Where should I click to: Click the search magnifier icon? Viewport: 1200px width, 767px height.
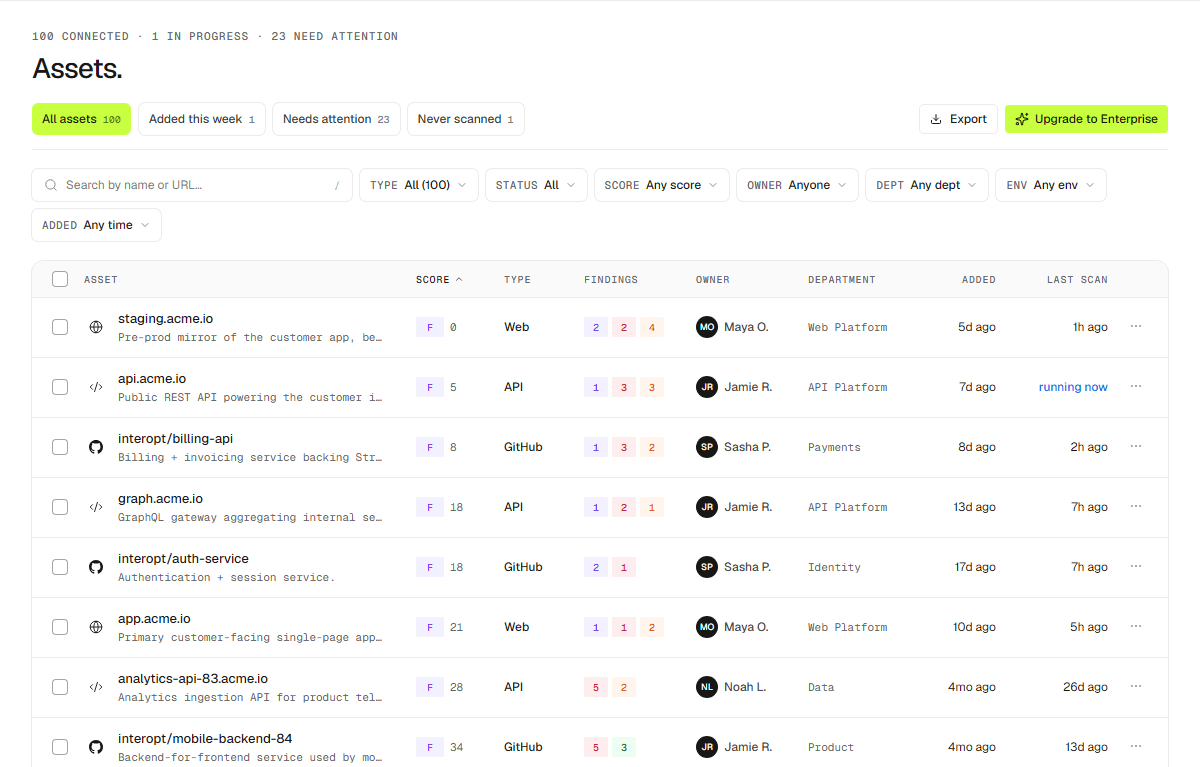click(x=50, y=185)
